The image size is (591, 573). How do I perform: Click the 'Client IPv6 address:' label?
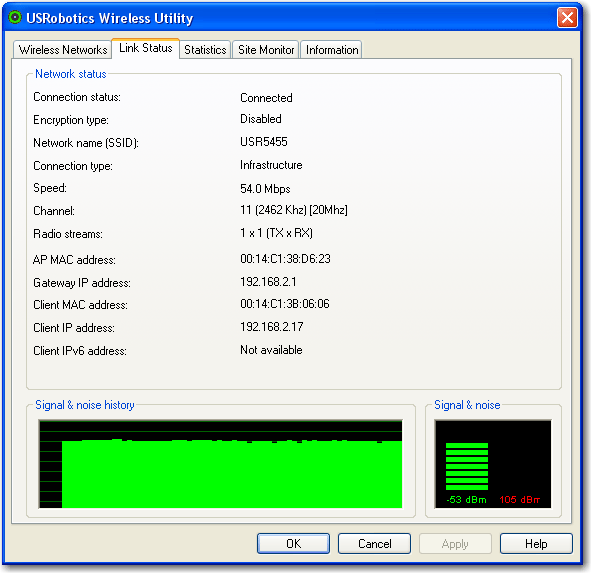[80, 351]
